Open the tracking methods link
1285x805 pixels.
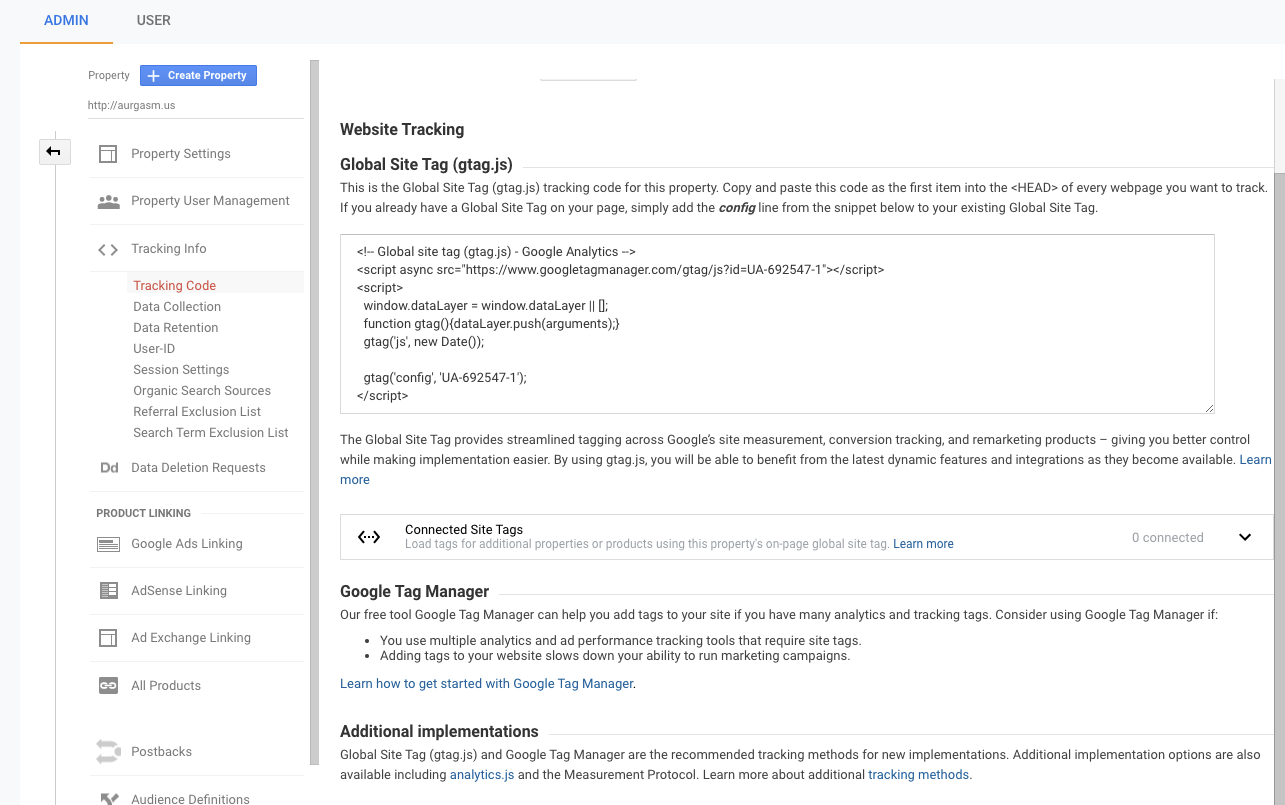click(918, 775)
